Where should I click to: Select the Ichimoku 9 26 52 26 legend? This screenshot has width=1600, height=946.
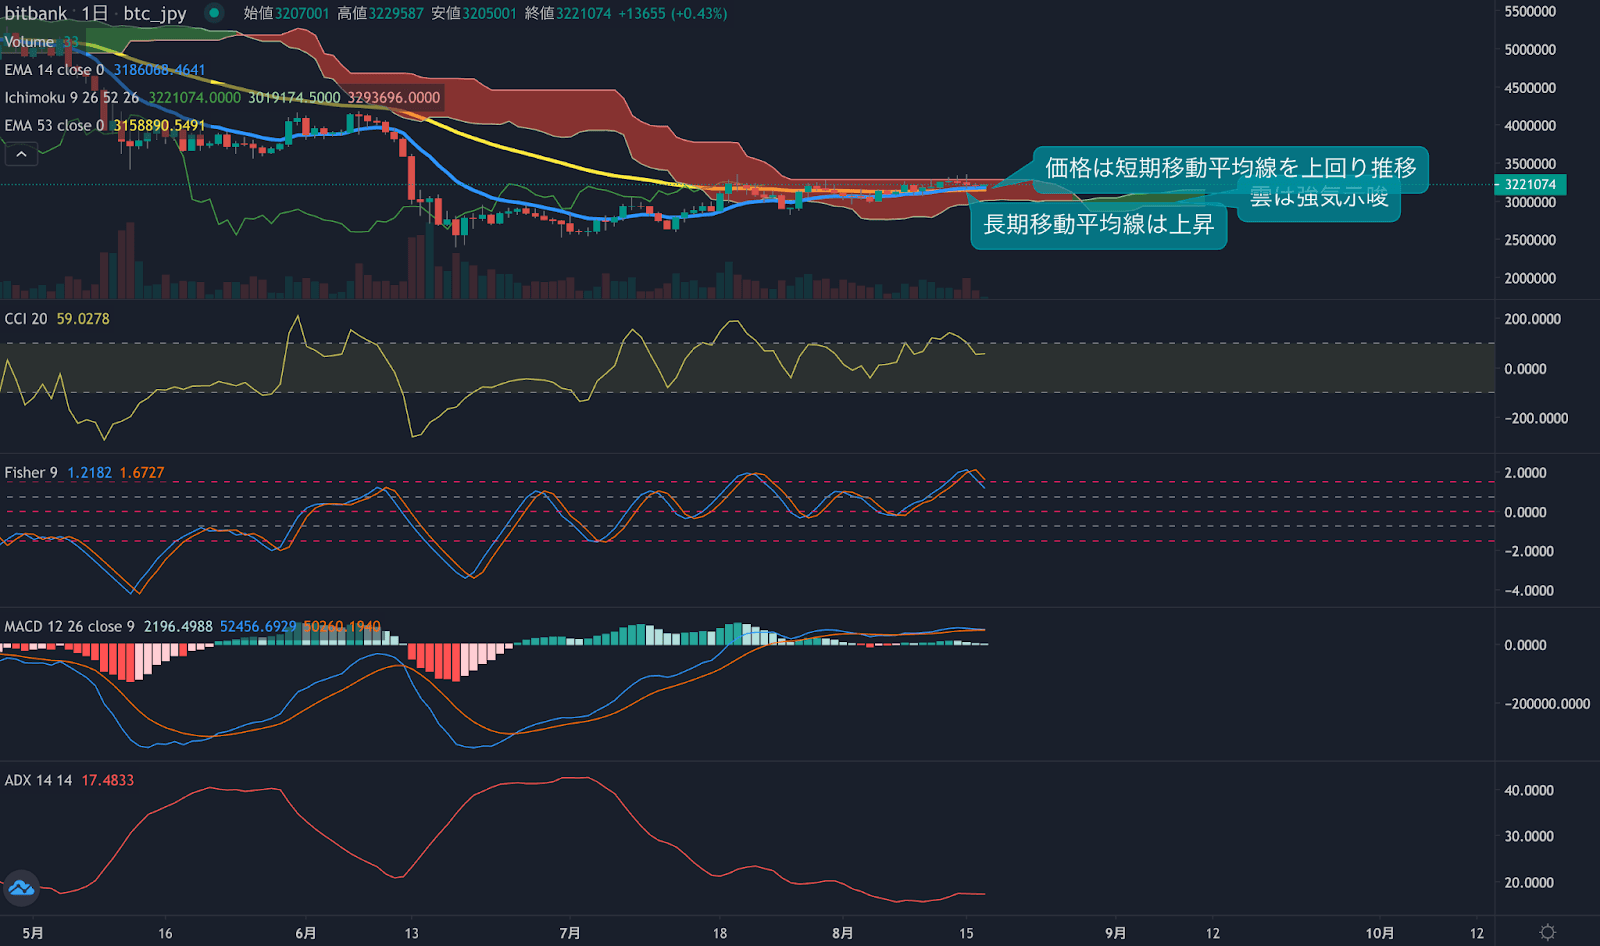click(70, 97)
